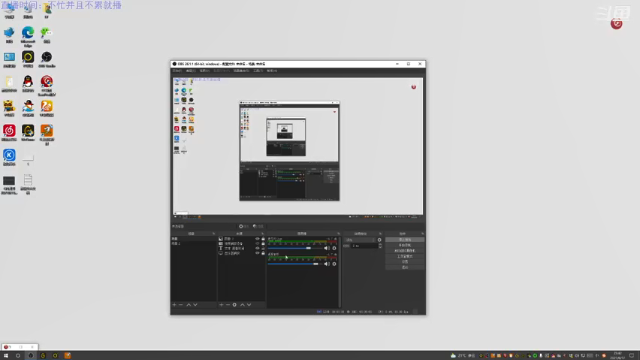Add a new scene with the plus icon
Screen dimensions: 640x360
pyautogui.click(x=174, y=305)
